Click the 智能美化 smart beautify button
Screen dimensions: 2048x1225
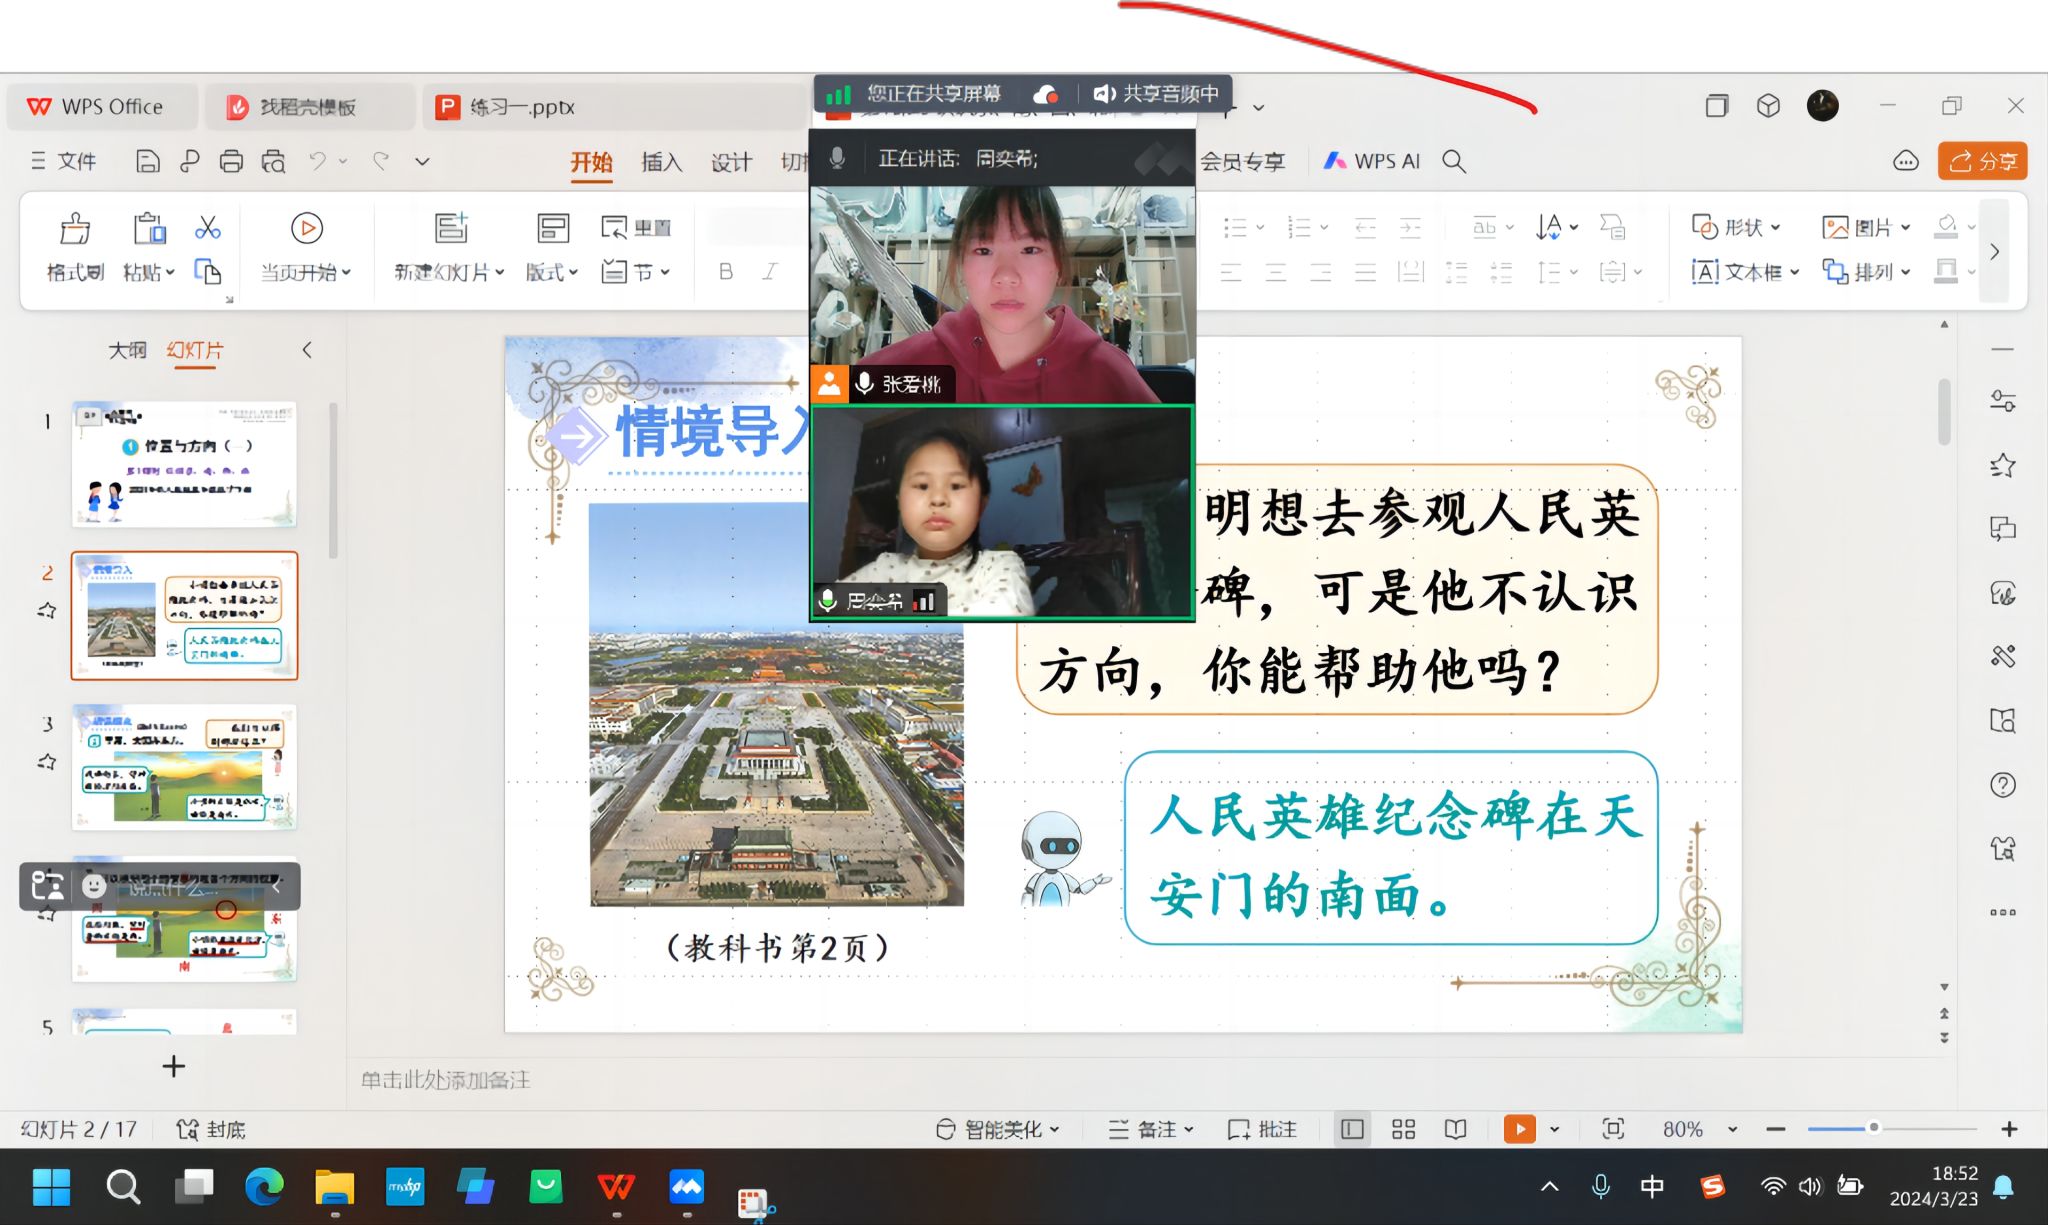pyautogui.click(x=997, y=1129)
